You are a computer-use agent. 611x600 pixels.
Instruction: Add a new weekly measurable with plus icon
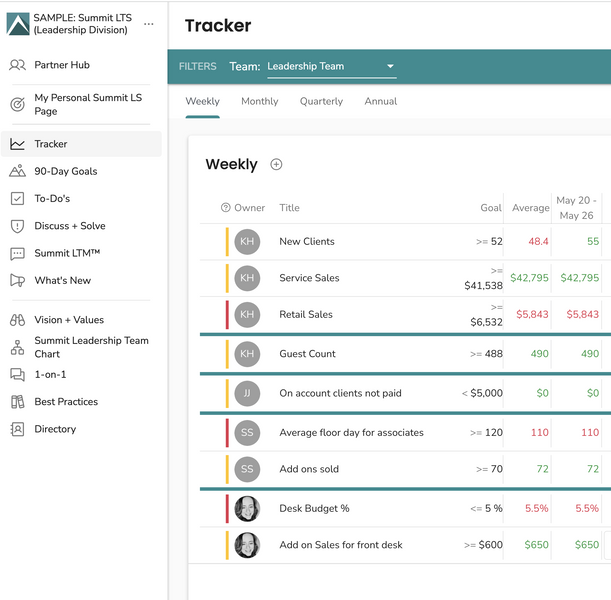[276, 164]
